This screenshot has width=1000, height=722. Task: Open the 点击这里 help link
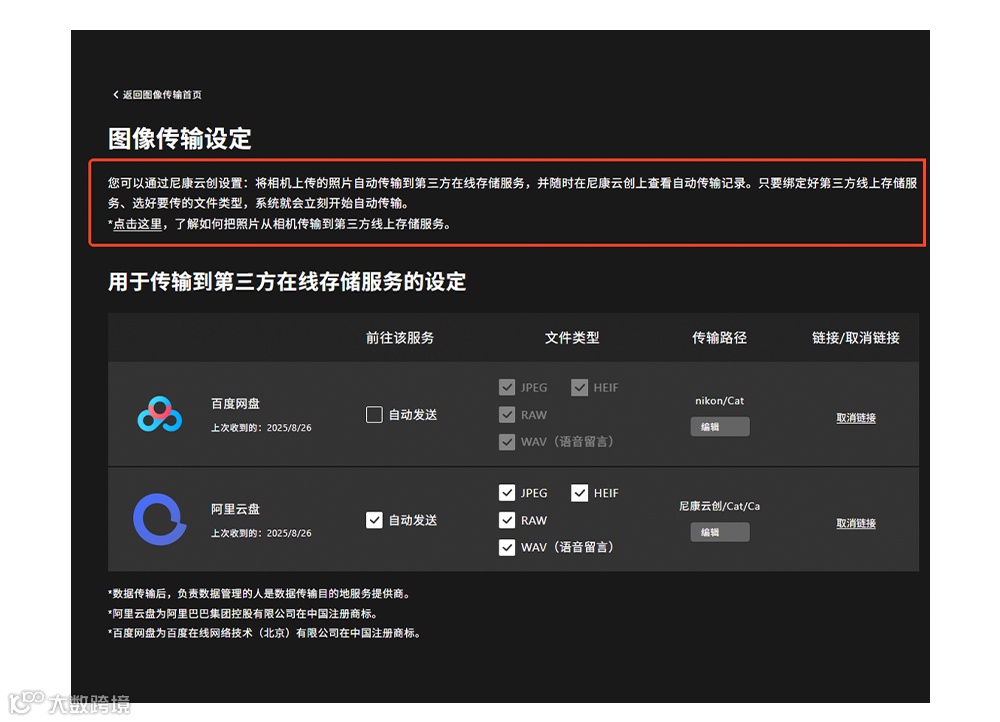(x=137, y=224)
